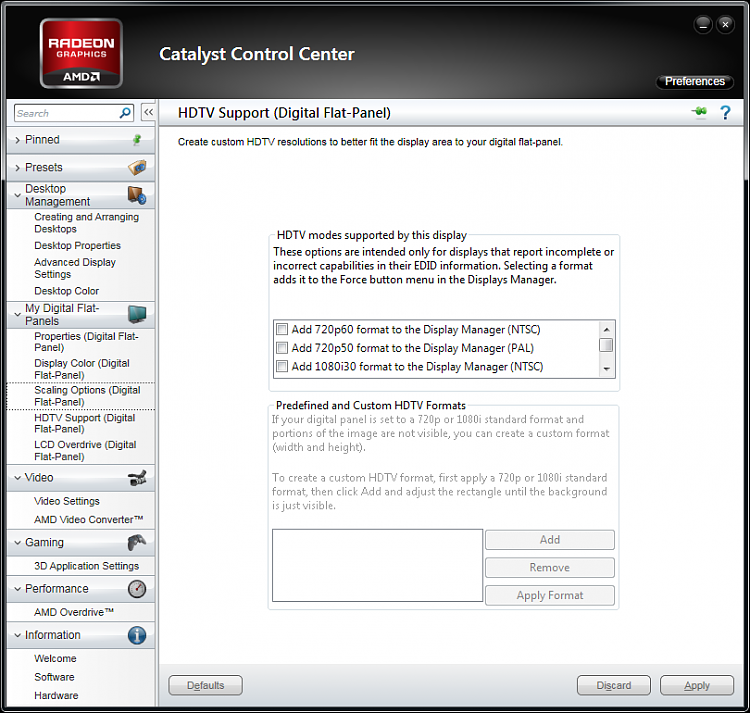Collapse the Performance section chevron
The width and height of the screenshot is (750, 713).
pyautogui.click(x=17, y=589)
